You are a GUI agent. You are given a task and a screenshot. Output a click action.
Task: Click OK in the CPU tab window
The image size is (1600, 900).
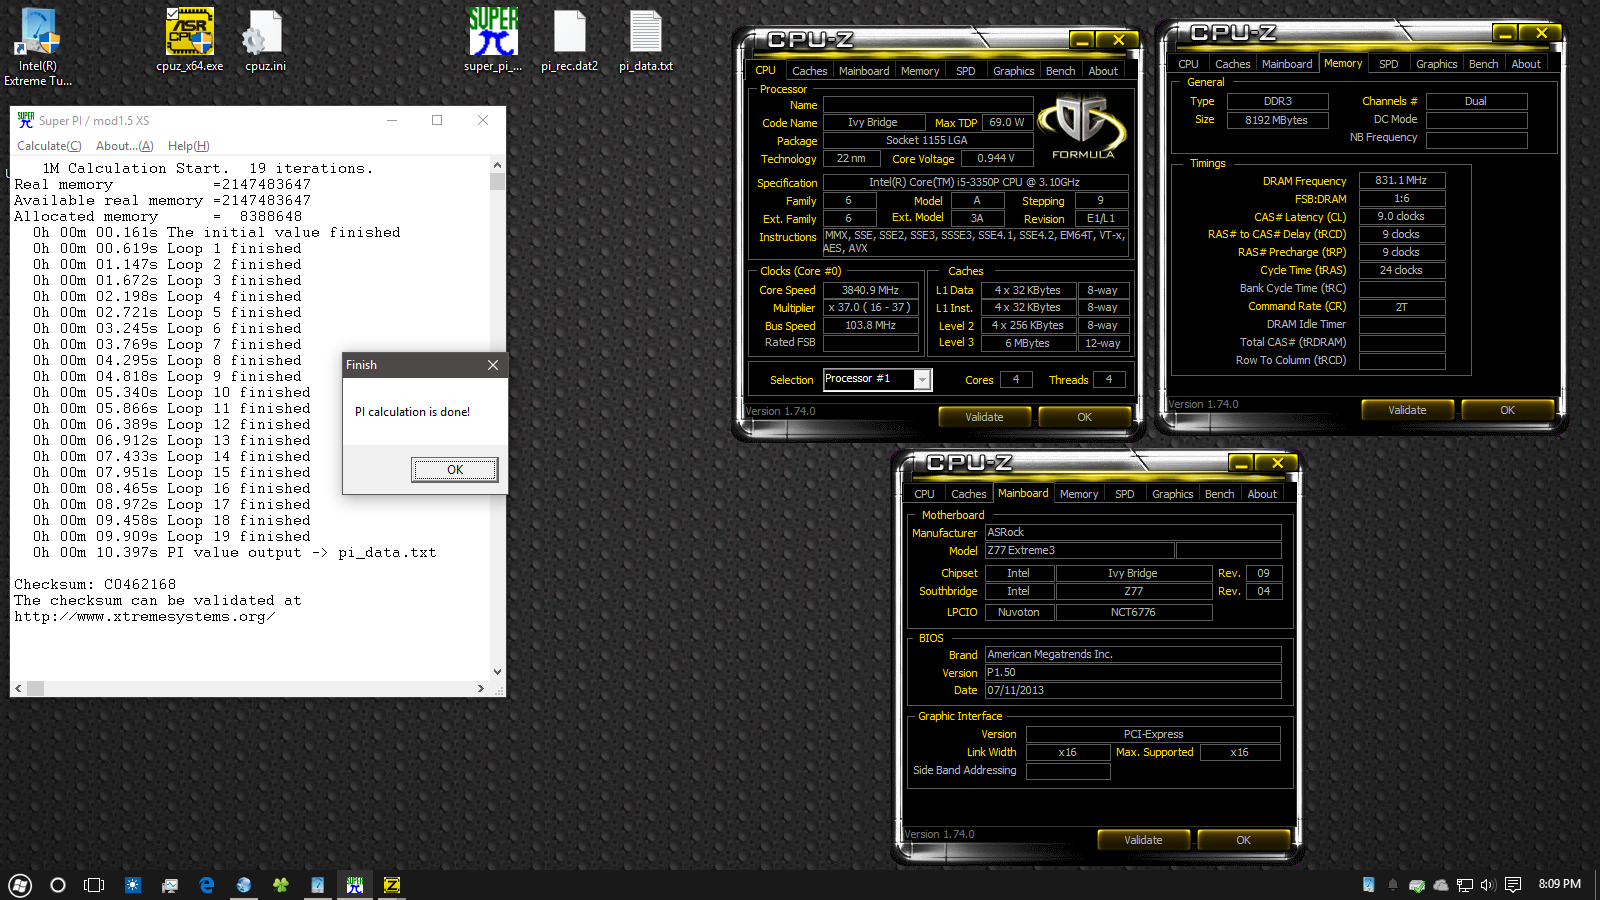click(1084, 417)
